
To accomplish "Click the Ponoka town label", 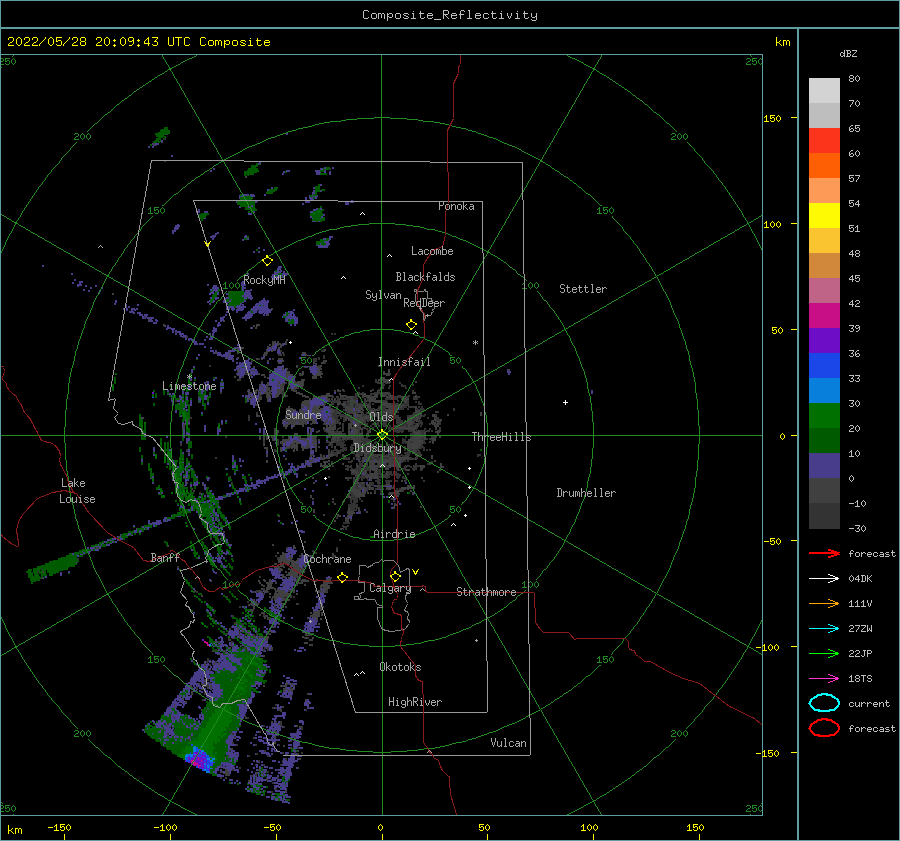I will [x=456, y=206].
